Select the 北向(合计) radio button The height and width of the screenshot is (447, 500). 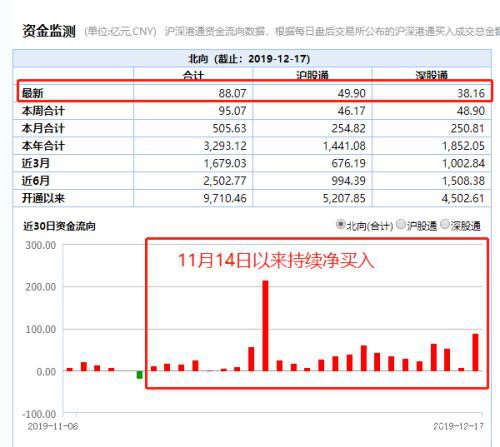341,224
